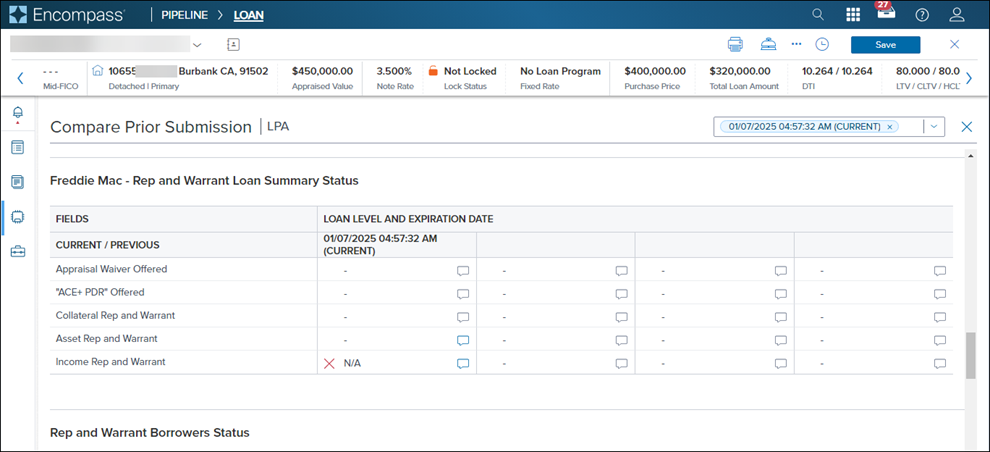Open the search magnifier in the header

(818, 15)
